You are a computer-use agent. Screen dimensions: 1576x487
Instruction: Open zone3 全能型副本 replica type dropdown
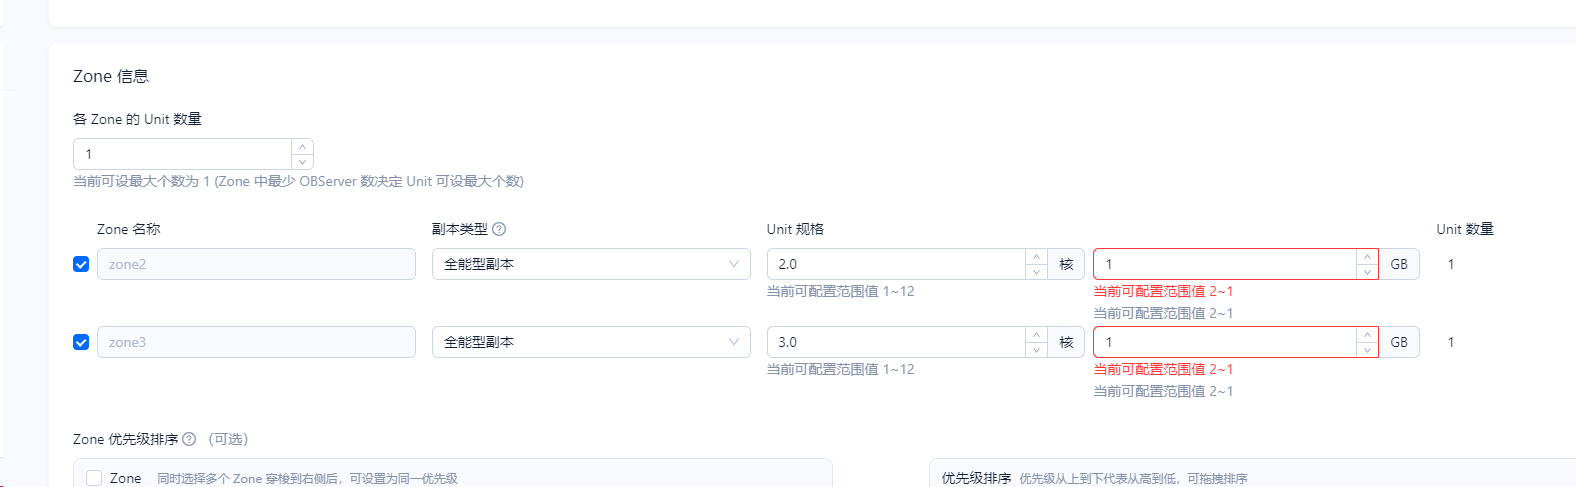coord(591,342)
